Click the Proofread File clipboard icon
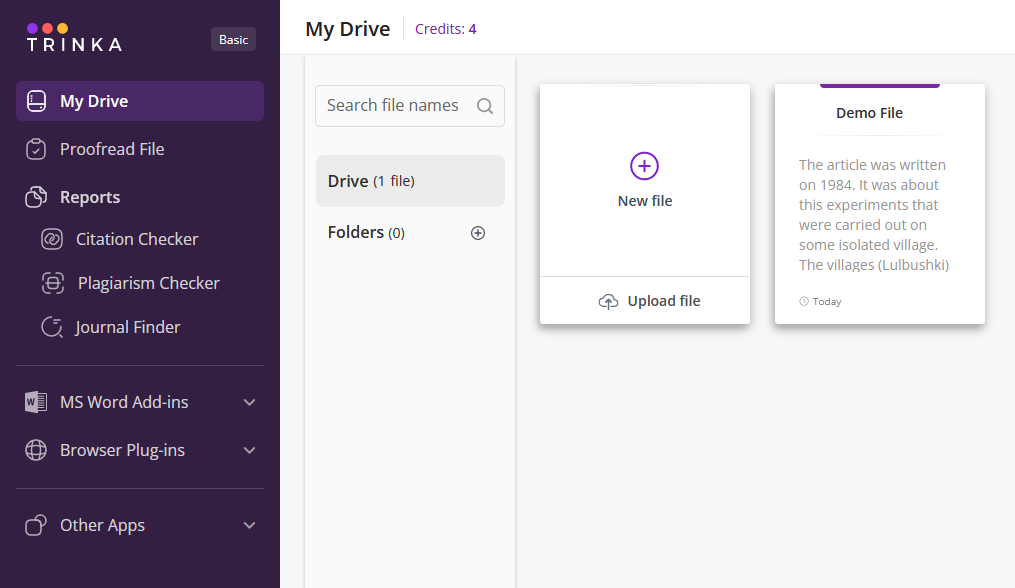 (x=36, y=149)
